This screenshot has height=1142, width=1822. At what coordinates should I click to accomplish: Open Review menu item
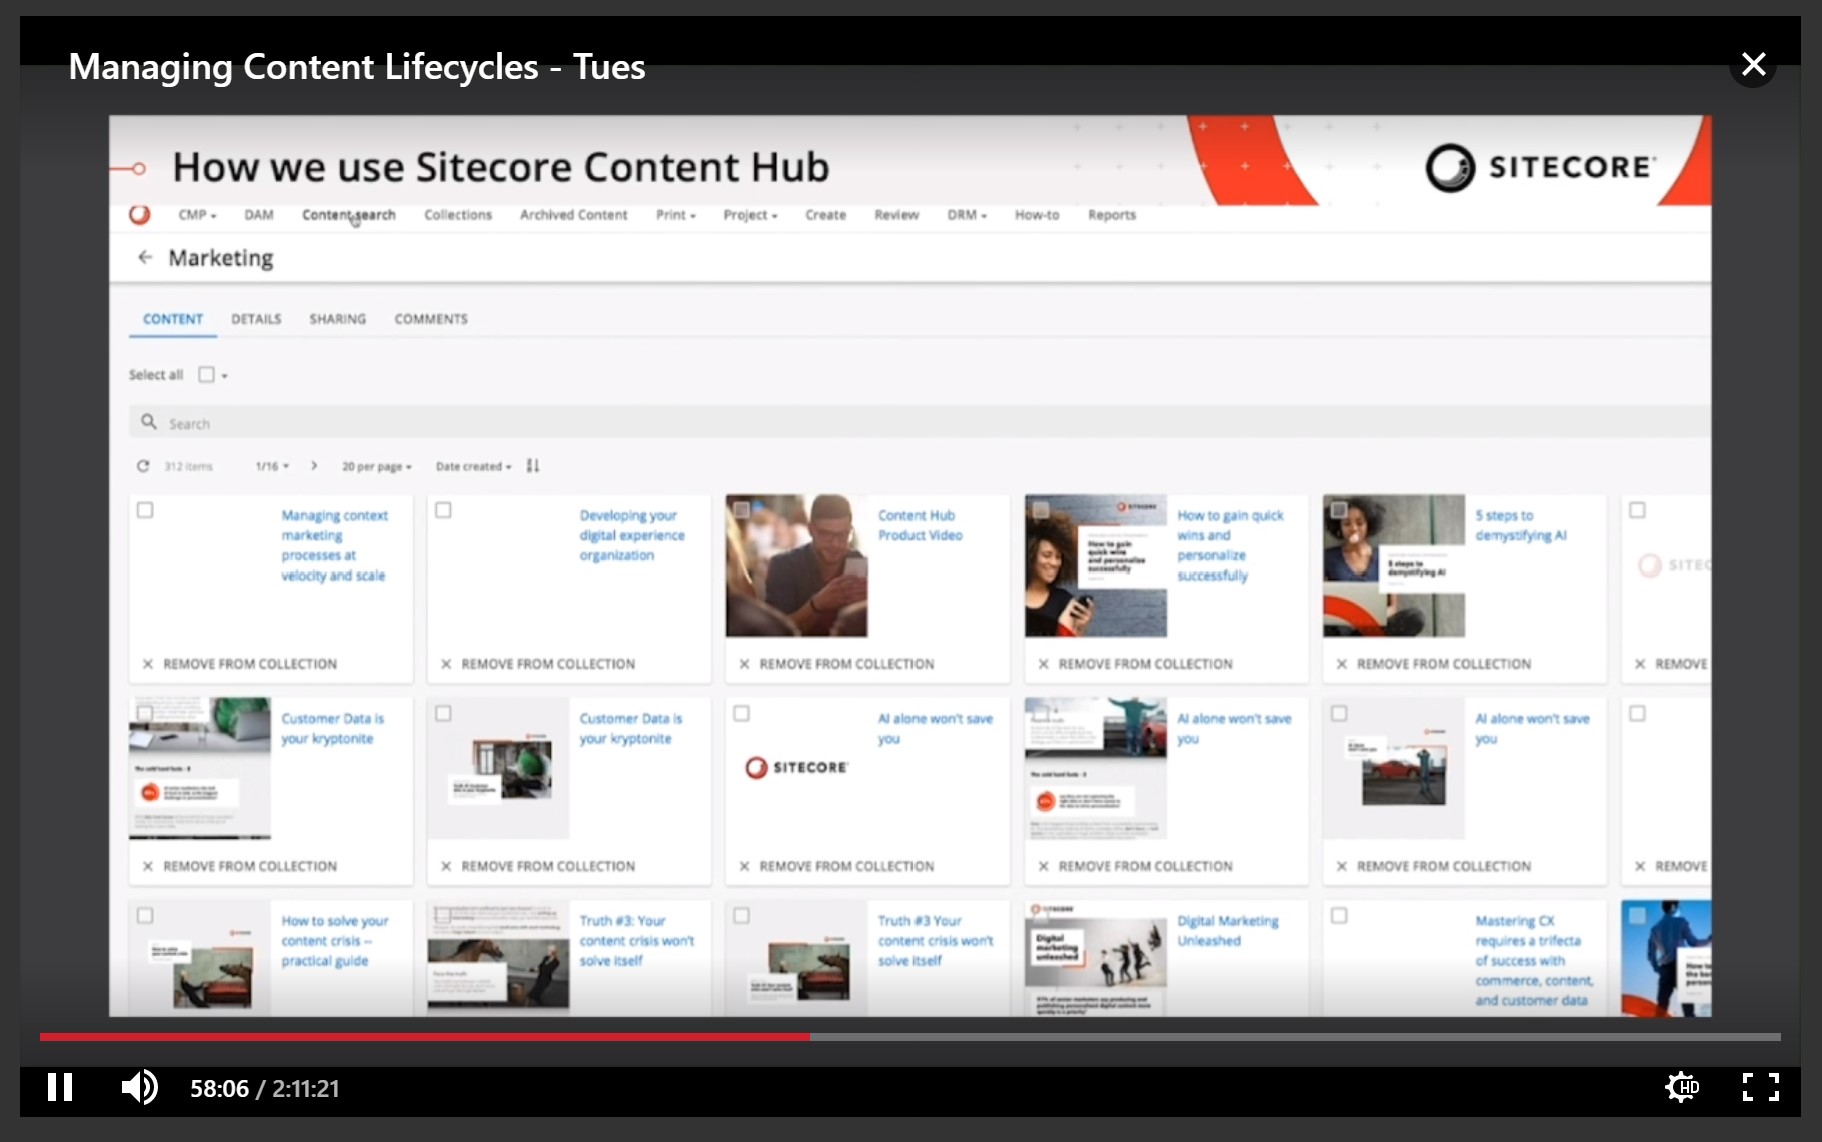[897, 215]
